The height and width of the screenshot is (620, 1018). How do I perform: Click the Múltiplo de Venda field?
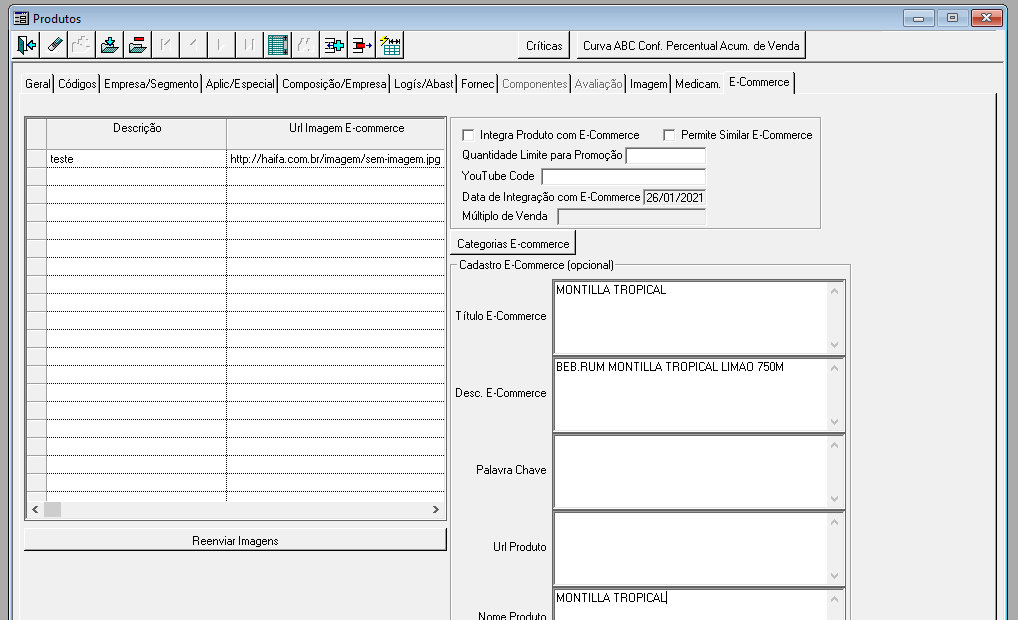[x=632, y=217]
